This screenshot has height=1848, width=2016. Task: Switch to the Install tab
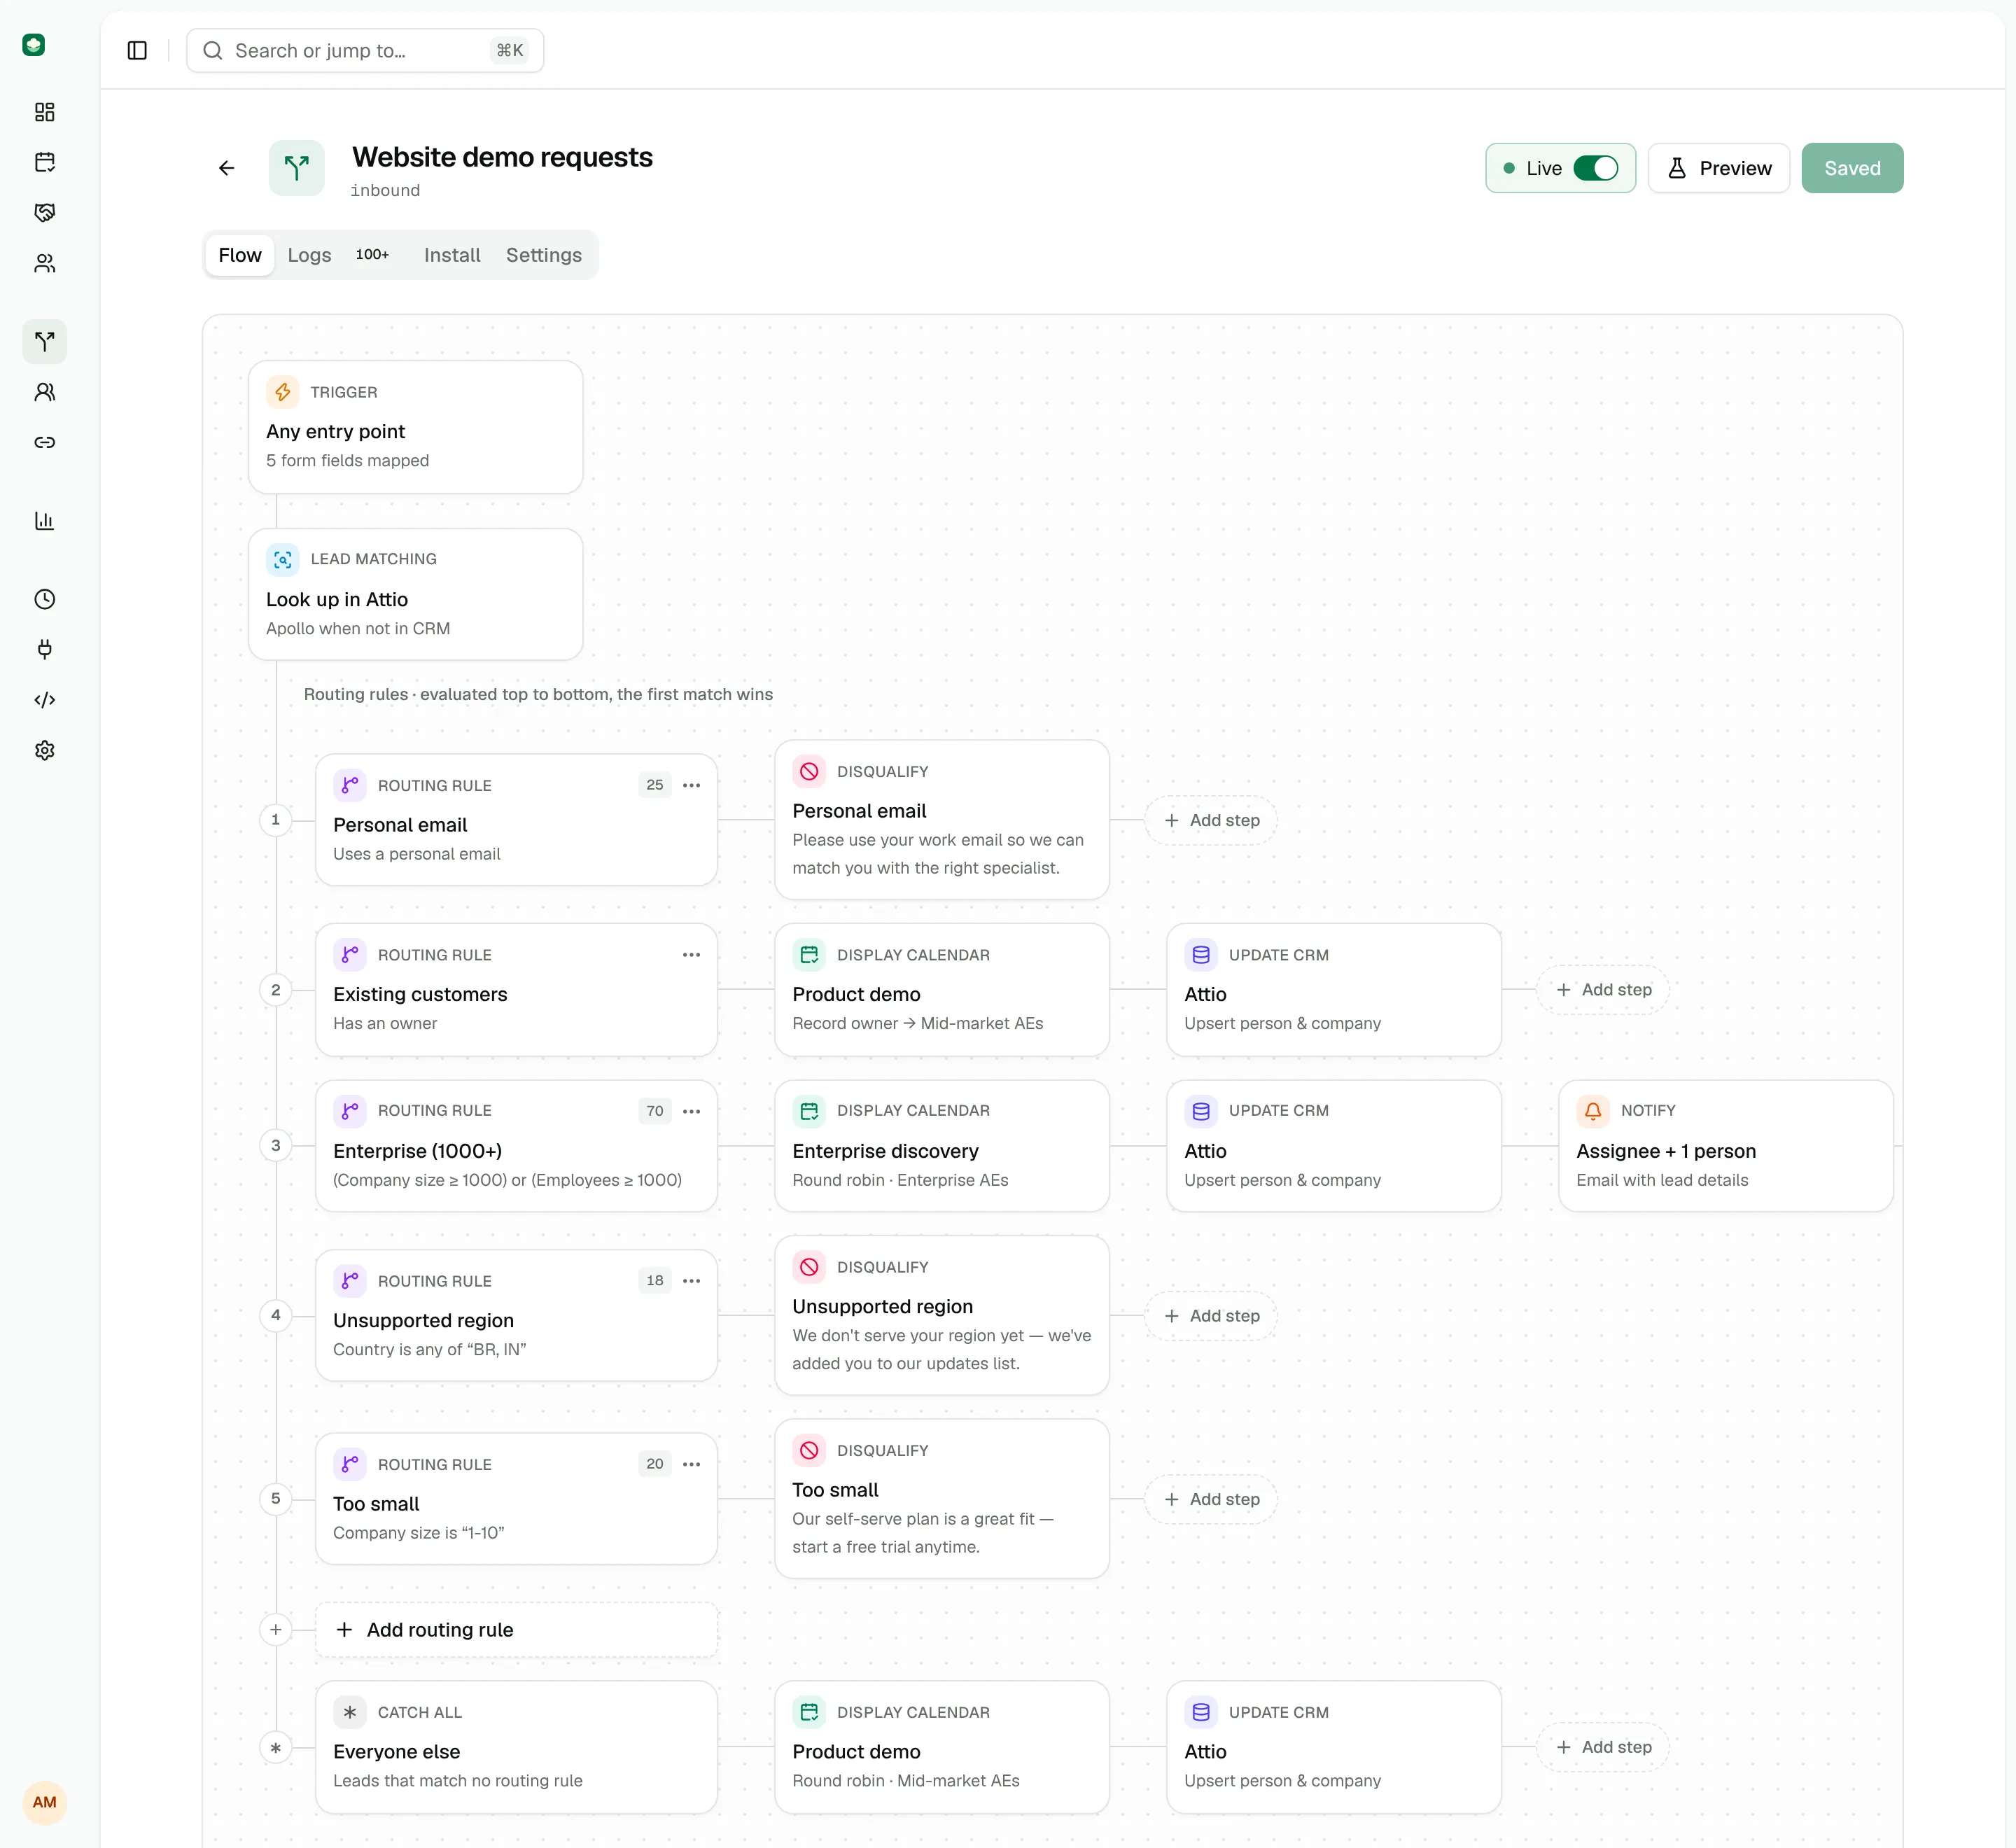(452, 255)
